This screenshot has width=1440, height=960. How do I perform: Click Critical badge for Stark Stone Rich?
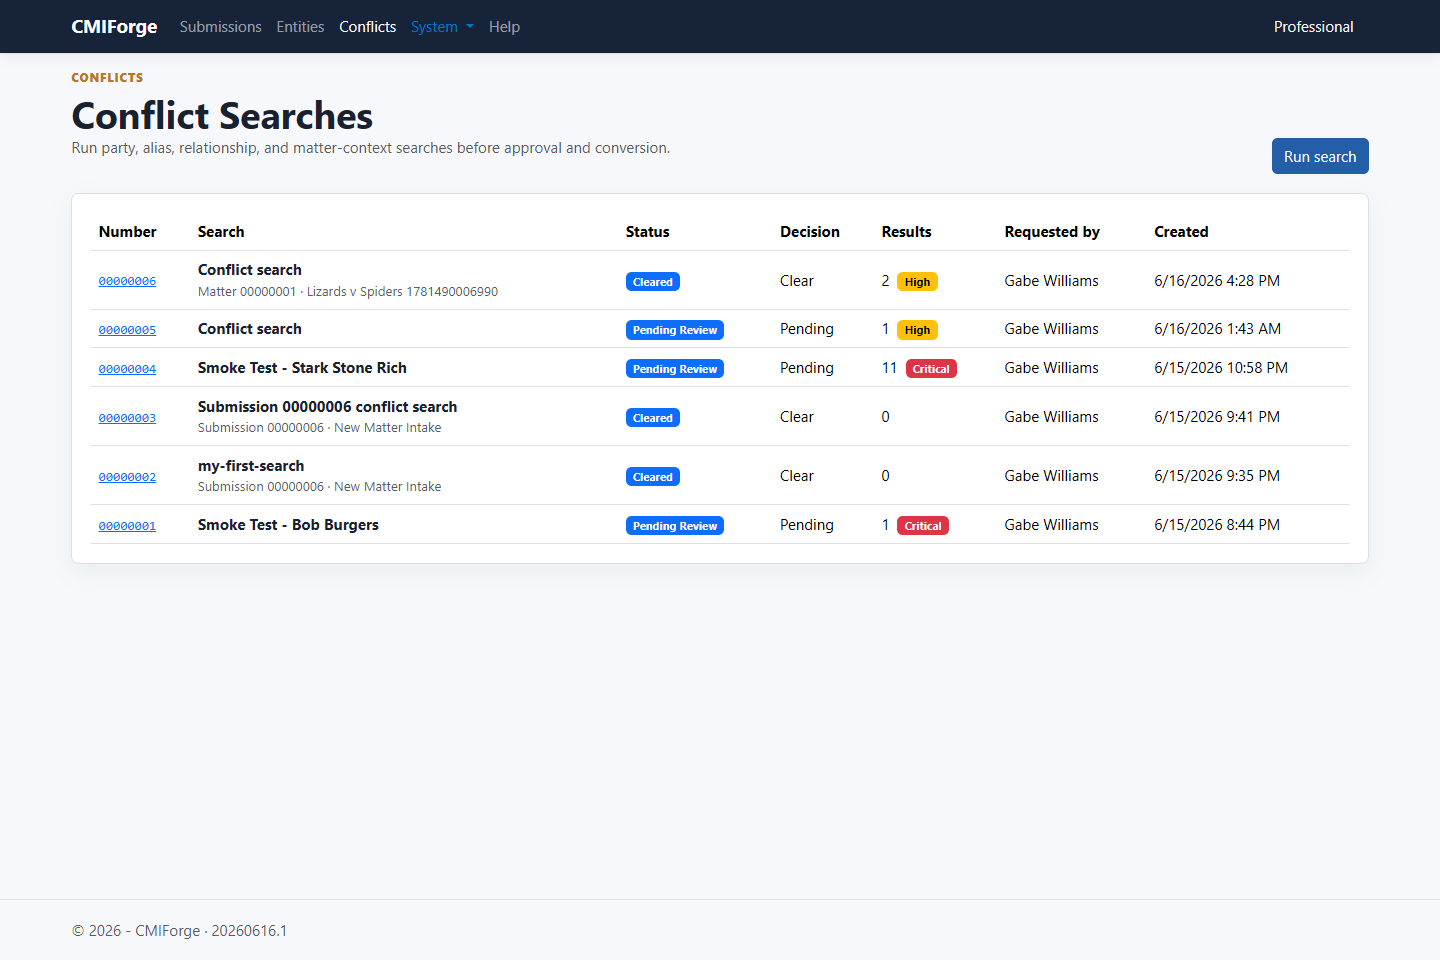coord(931,369)
